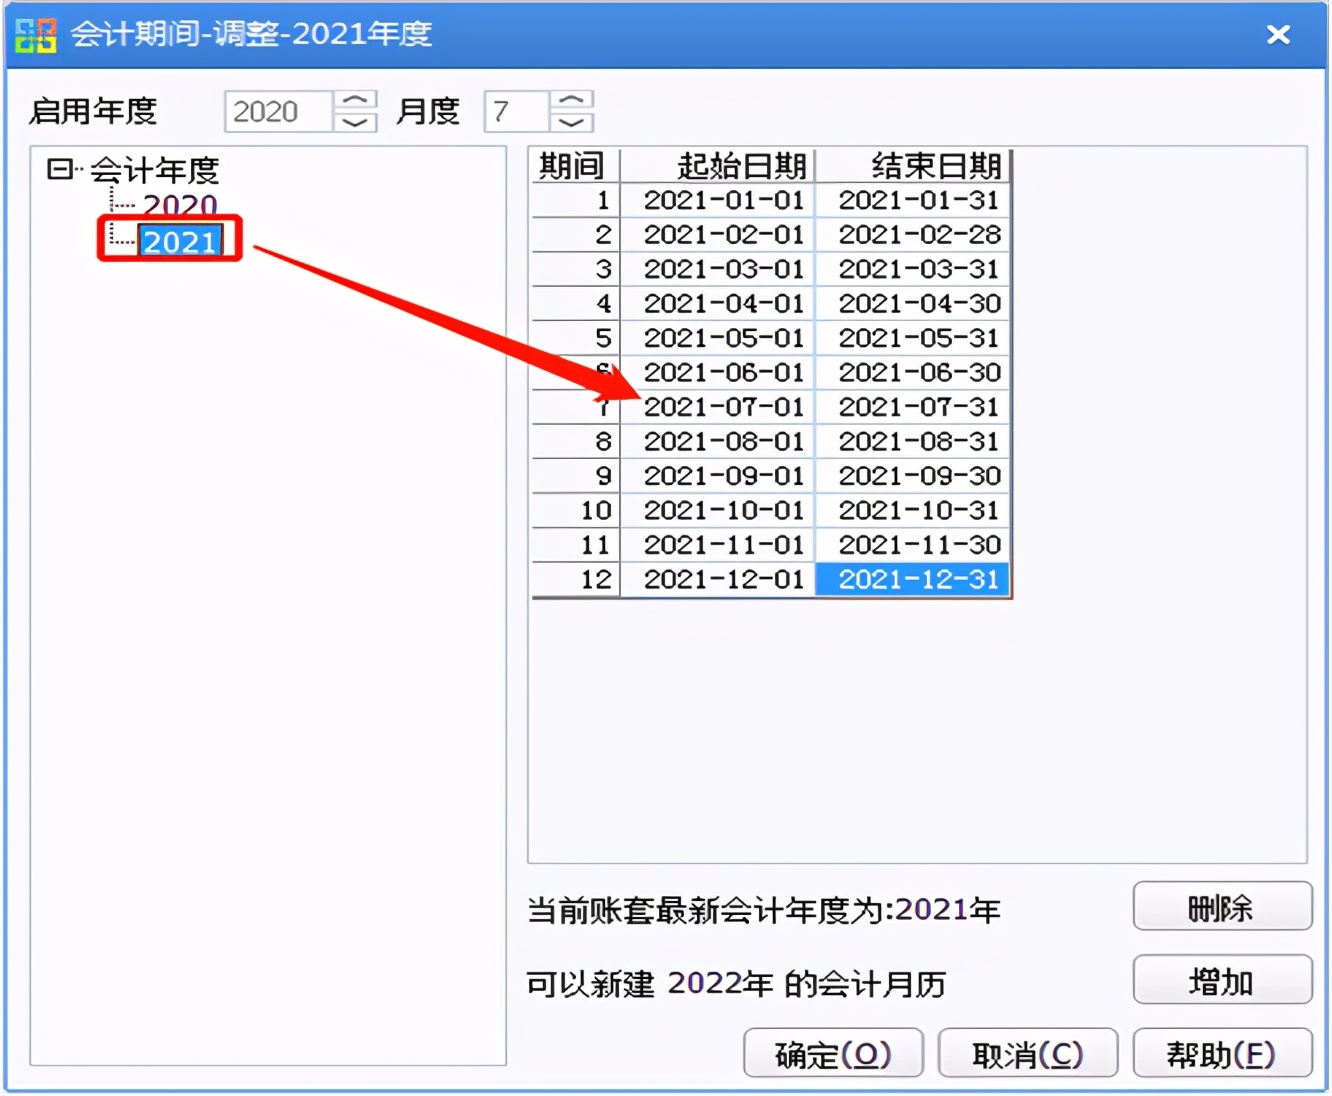The height and width of the screenshot is (1096, 1332).
Task: Click start date 2021-09-01 cell
Action: pyautogui.click(x=718, y=476)
